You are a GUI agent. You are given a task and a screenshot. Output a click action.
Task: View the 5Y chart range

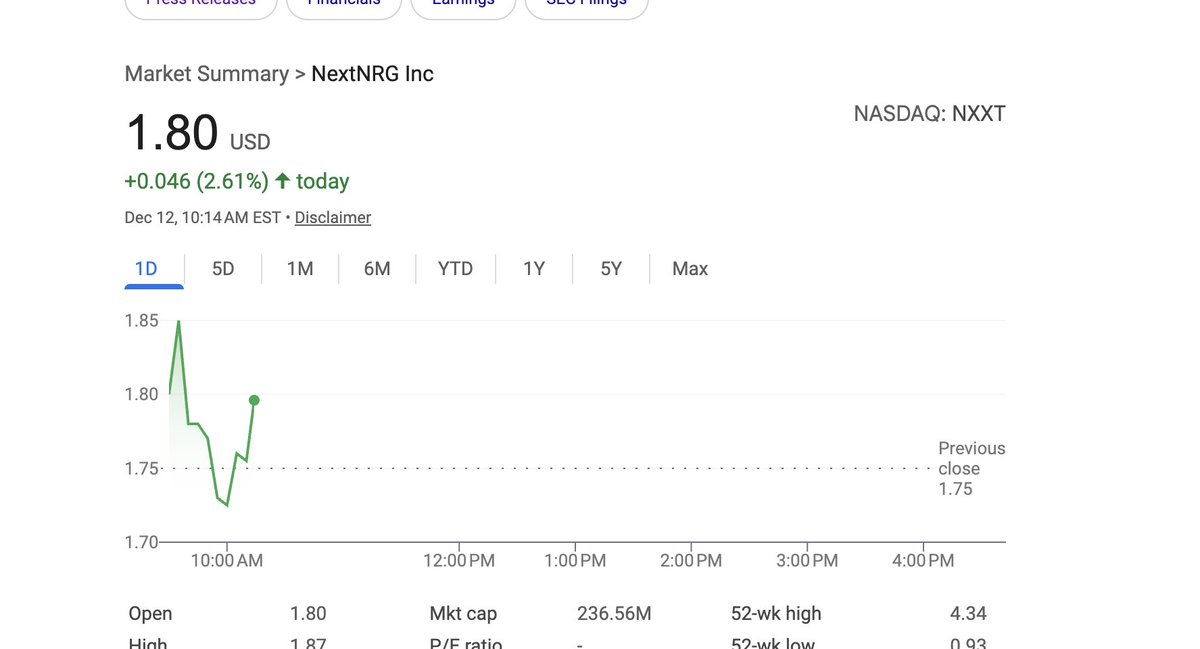(611, 269)
